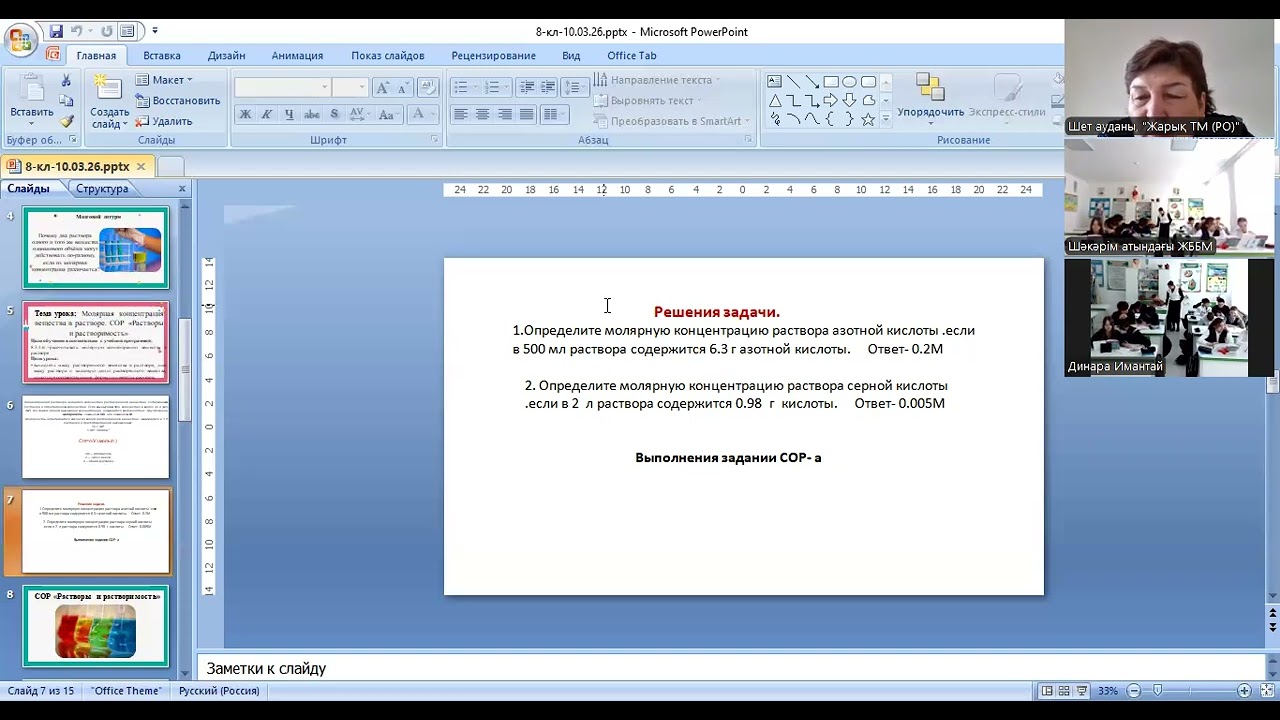Open the font size dropdown
This screenshot has height=720, width=1280.
[x=362, y=88]
